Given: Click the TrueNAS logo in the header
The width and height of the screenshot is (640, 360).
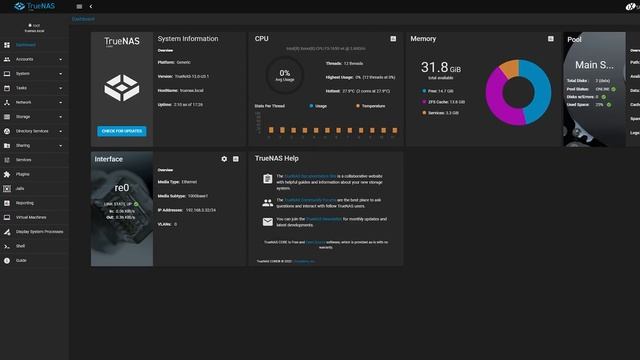Looking at the screenshot, I should tap(34, 7).
